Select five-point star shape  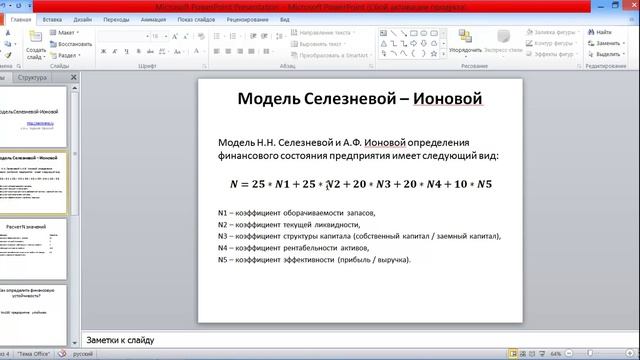(x=434, y=53)
